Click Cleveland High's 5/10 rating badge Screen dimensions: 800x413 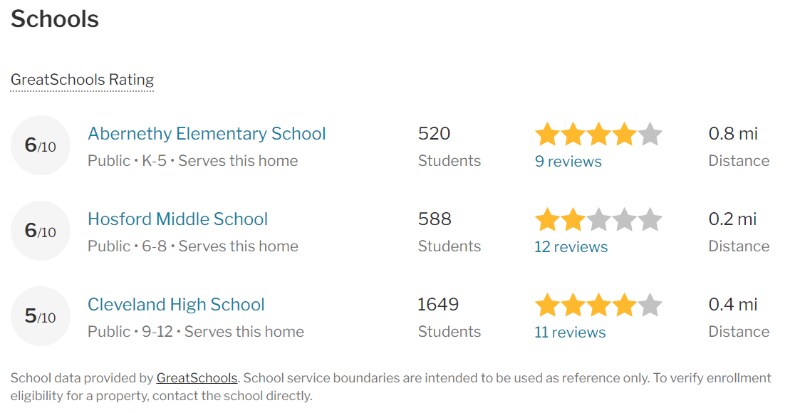tap(40, 316)
